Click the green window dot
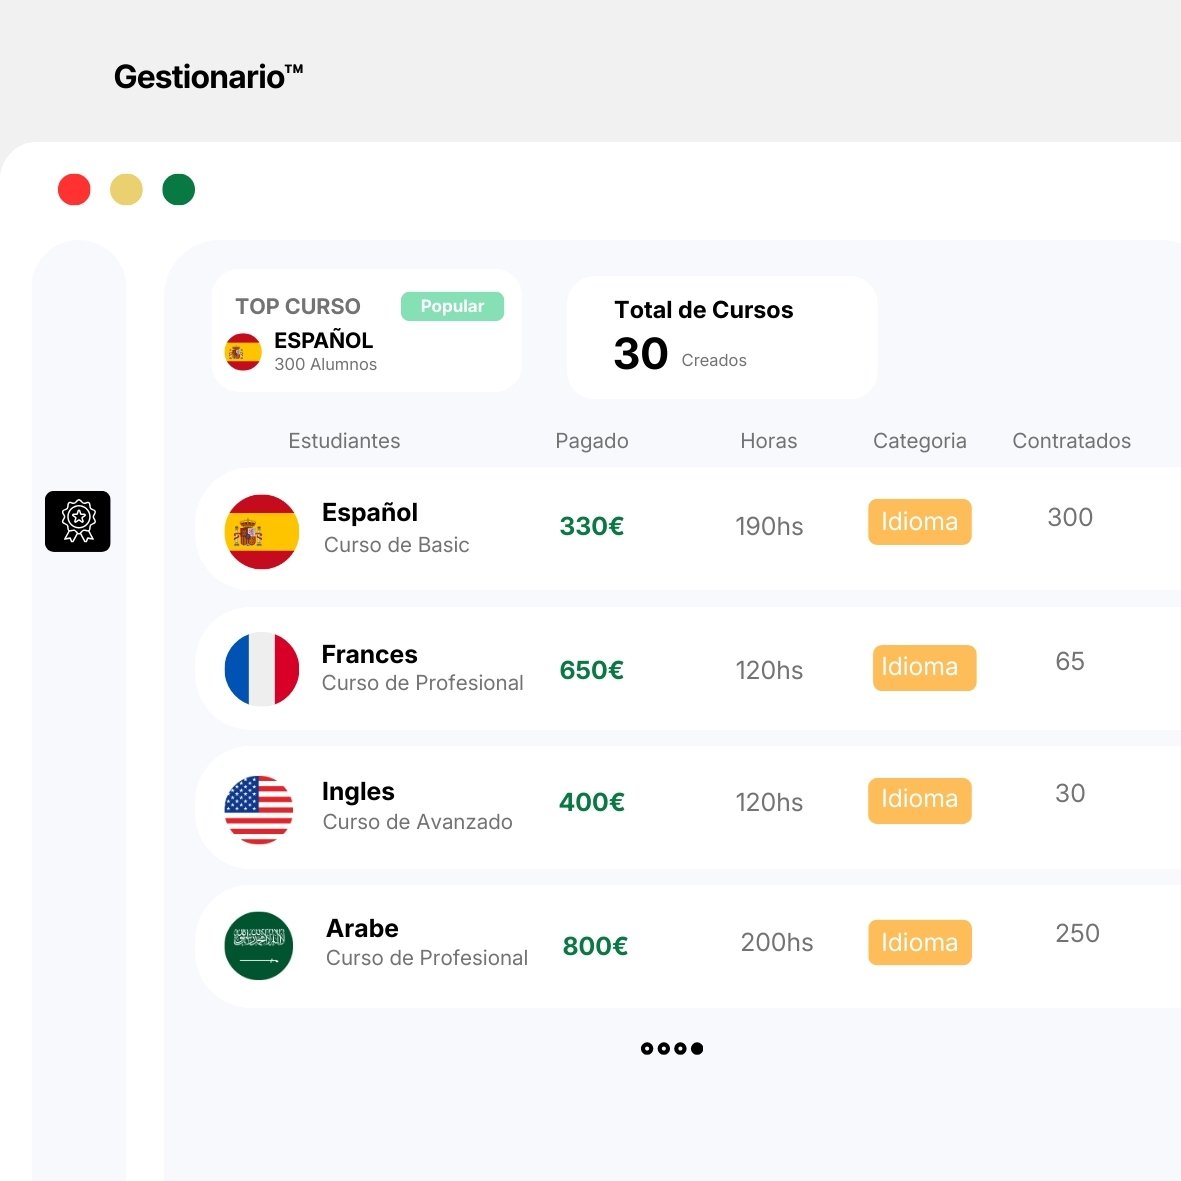Viewport: 1181px width, 1181px height. (x=179, y=189)
